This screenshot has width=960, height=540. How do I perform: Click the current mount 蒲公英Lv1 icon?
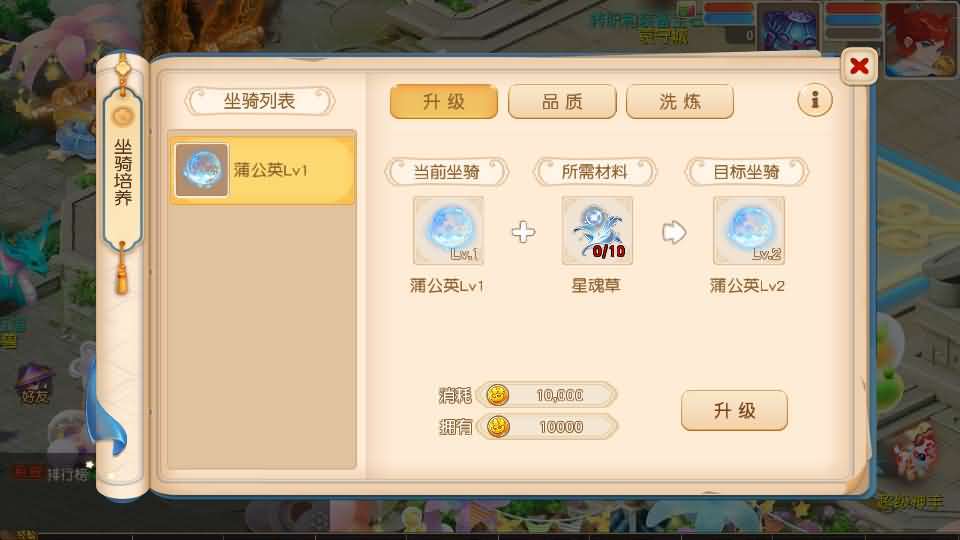coord(448,230)
